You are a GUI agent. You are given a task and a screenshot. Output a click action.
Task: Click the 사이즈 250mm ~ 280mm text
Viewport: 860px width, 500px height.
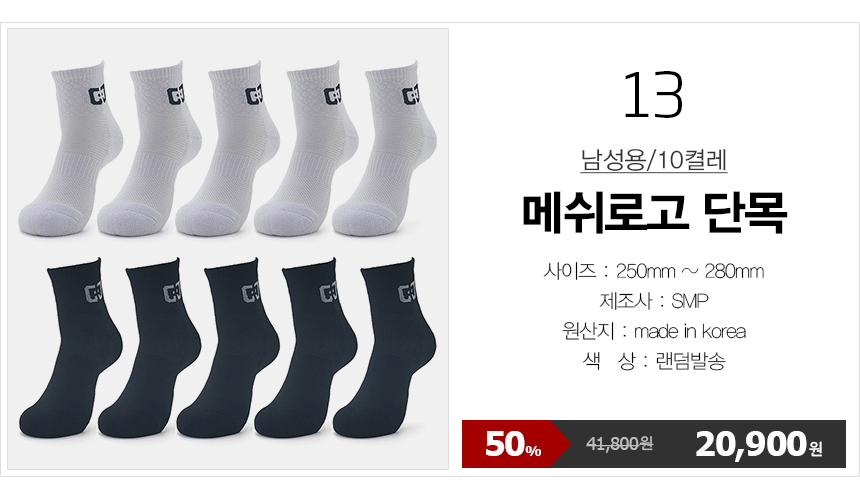click(654, 271)
